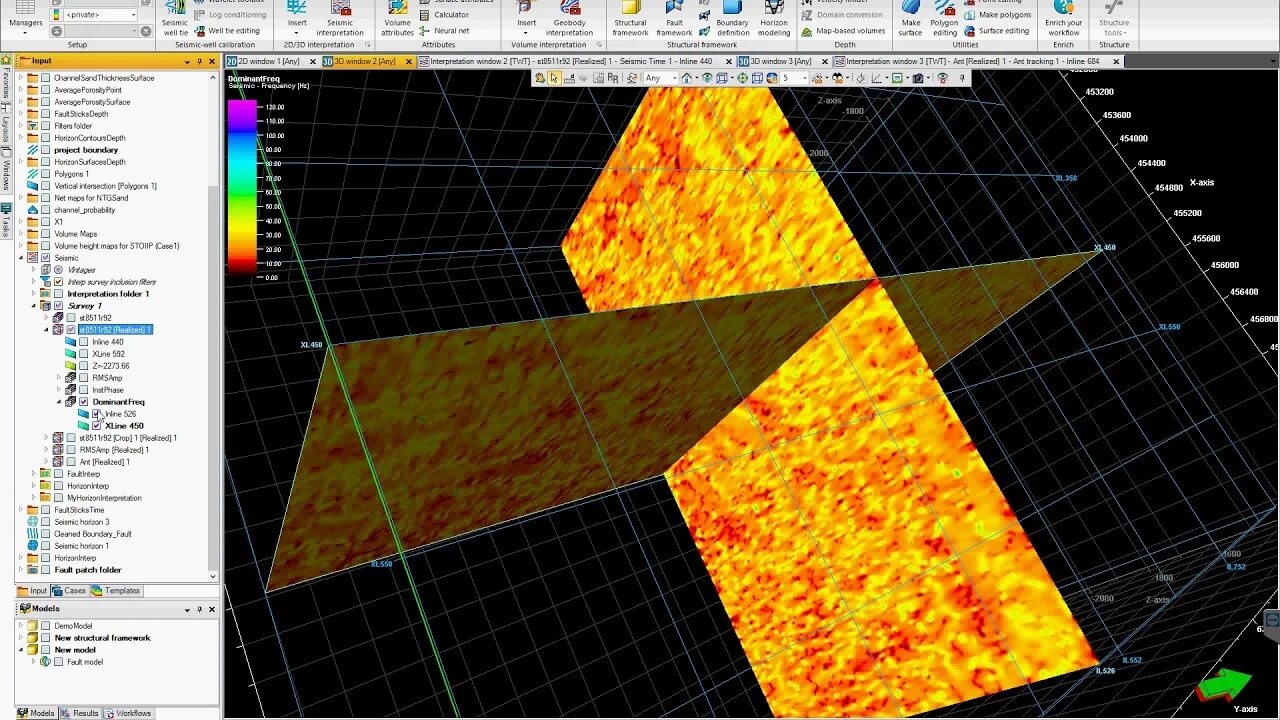Image resolution: width=1280 pixels, height=720 pixels.
Task: Open Seismic interpretation in the ribbon
Action: point(340,19)
